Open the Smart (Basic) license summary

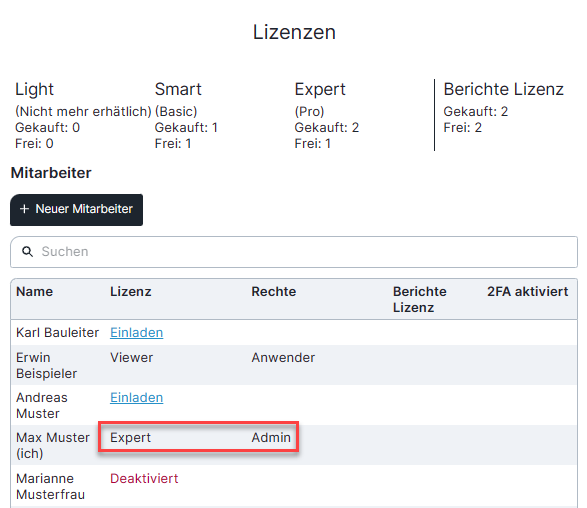[186, 115]
